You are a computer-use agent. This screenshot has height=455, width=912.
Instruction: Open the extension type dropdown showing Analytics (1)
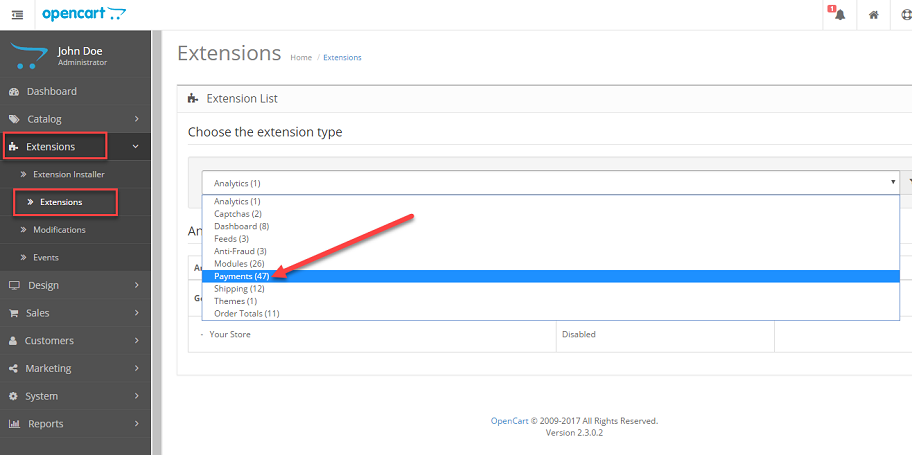click(550, 183)
